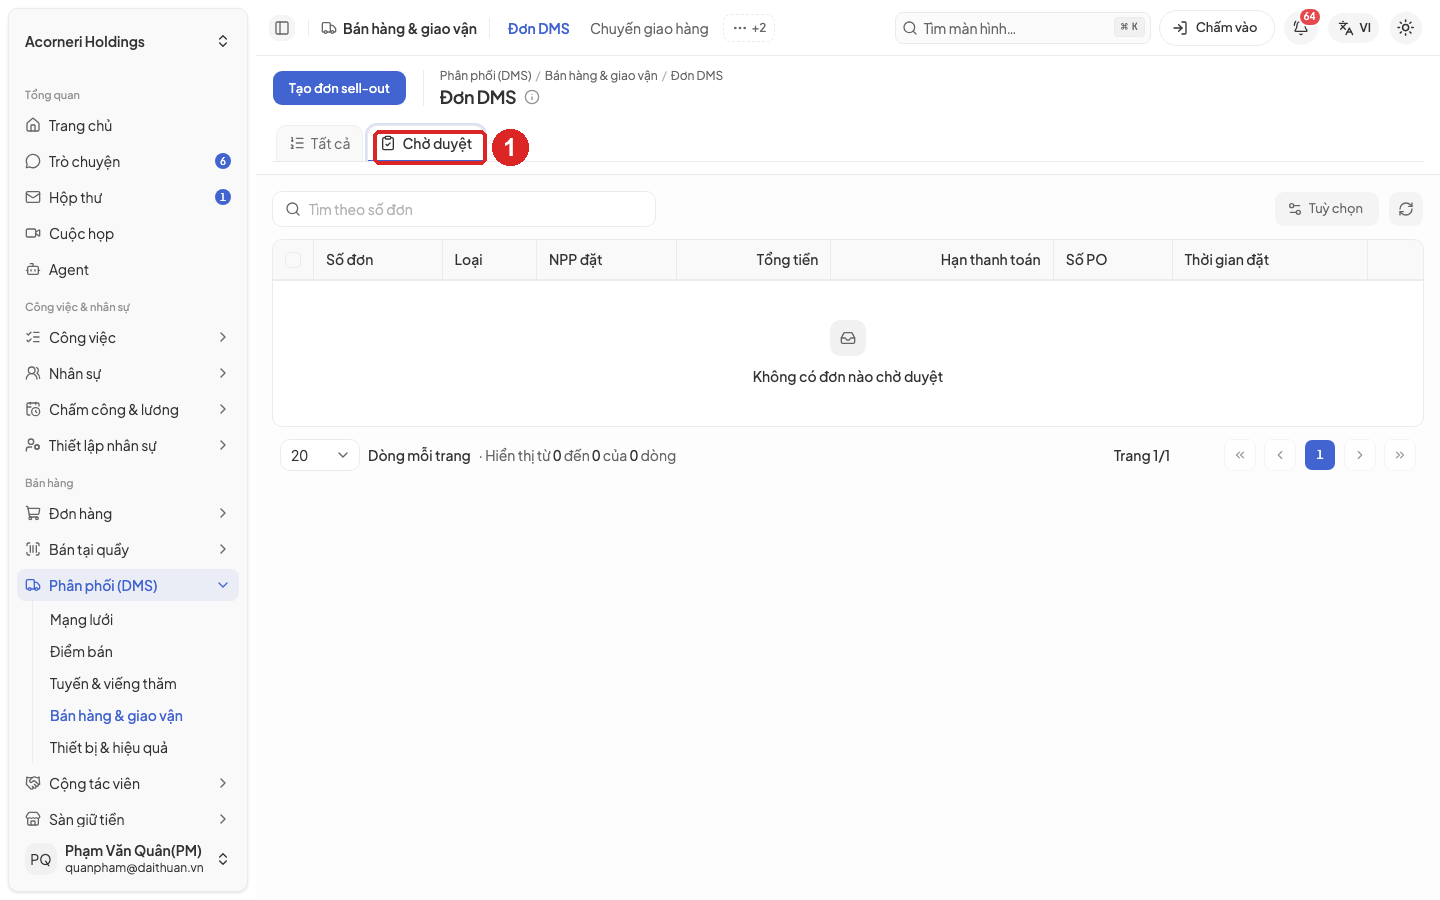Open Hộp thư mailbox
The width and height of the screenshot is (1440, 900).
(128, 198)
